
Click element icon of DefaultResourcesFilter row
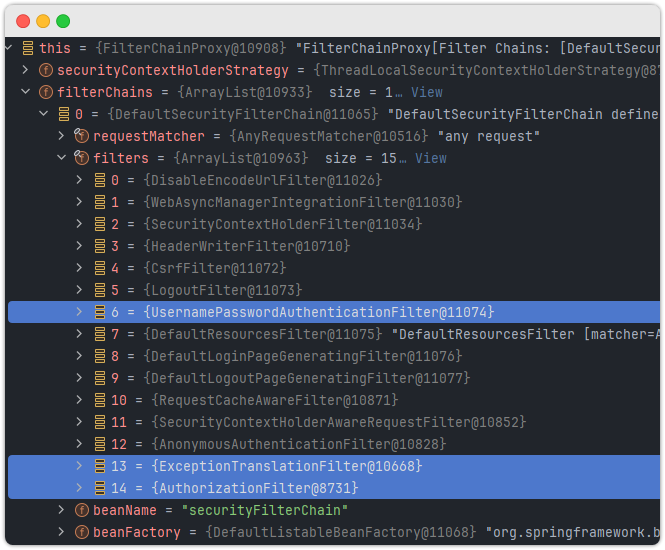pyautogui.click(x=100, y=335)
